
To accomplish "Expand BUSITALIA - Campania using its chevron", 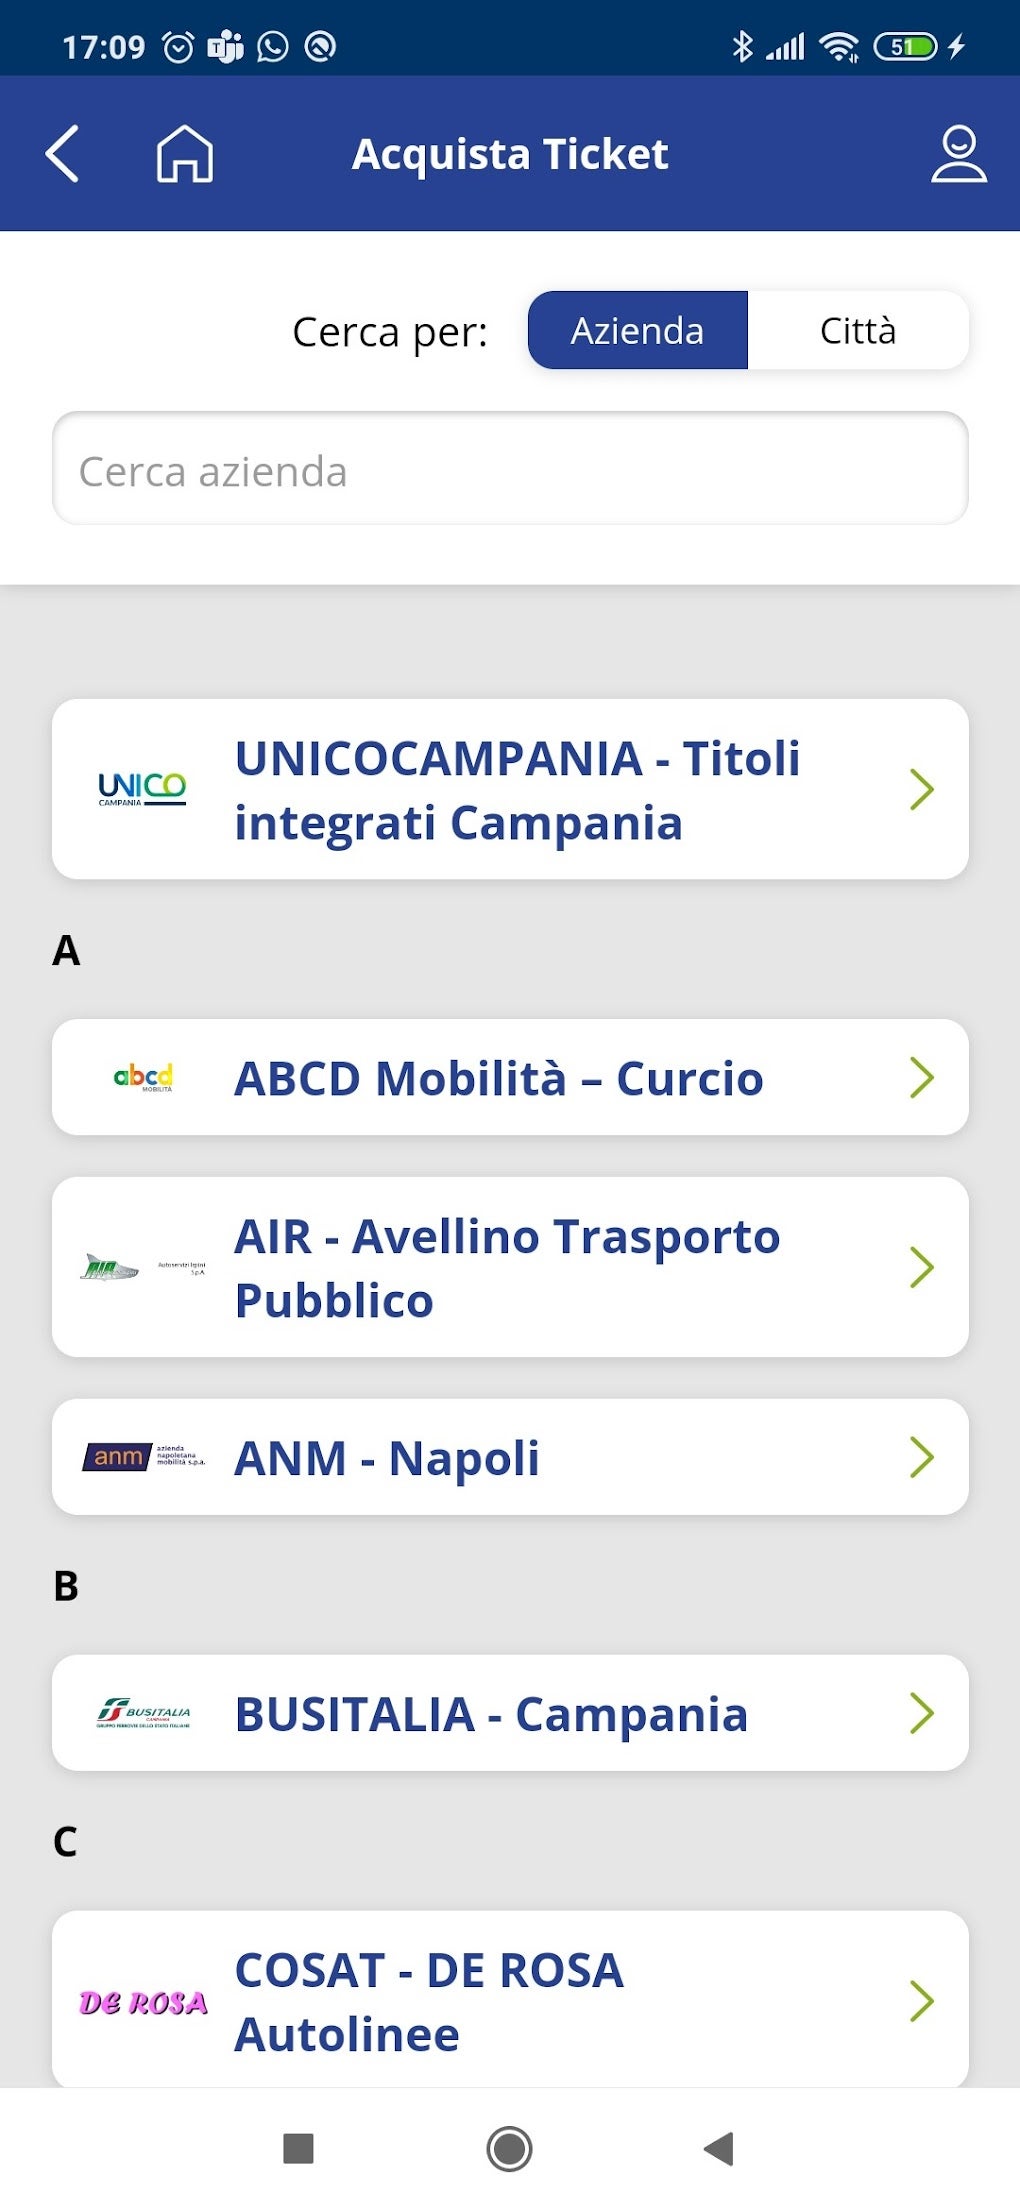I will (x=921, y=1713).
